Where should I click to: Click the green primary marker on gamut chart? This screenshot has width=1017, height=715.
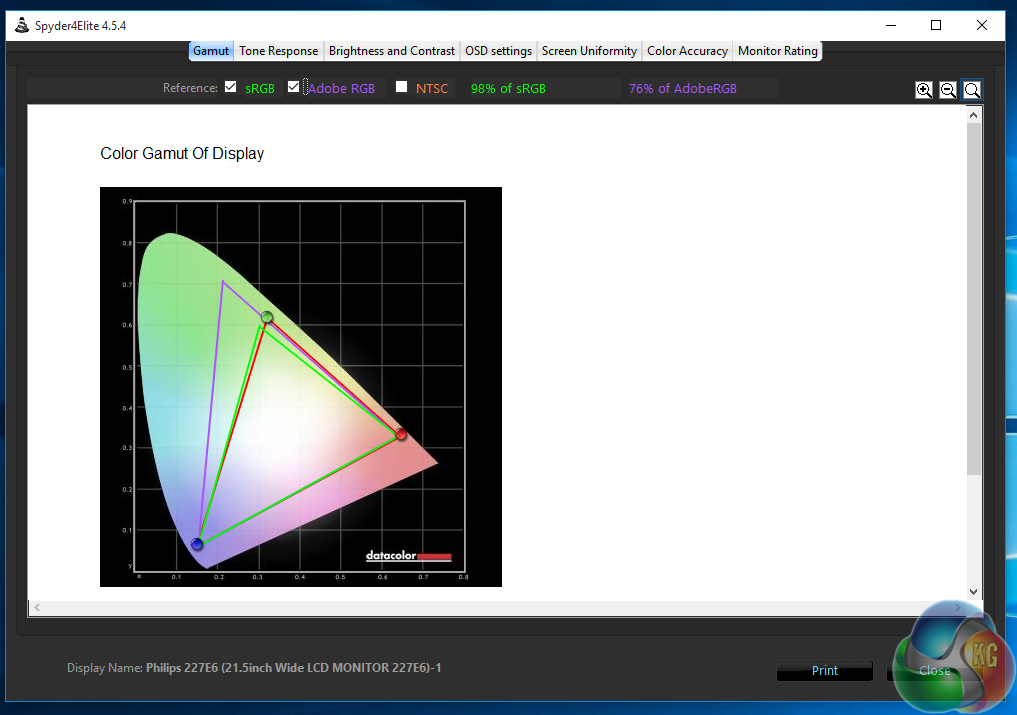(267, 317)
